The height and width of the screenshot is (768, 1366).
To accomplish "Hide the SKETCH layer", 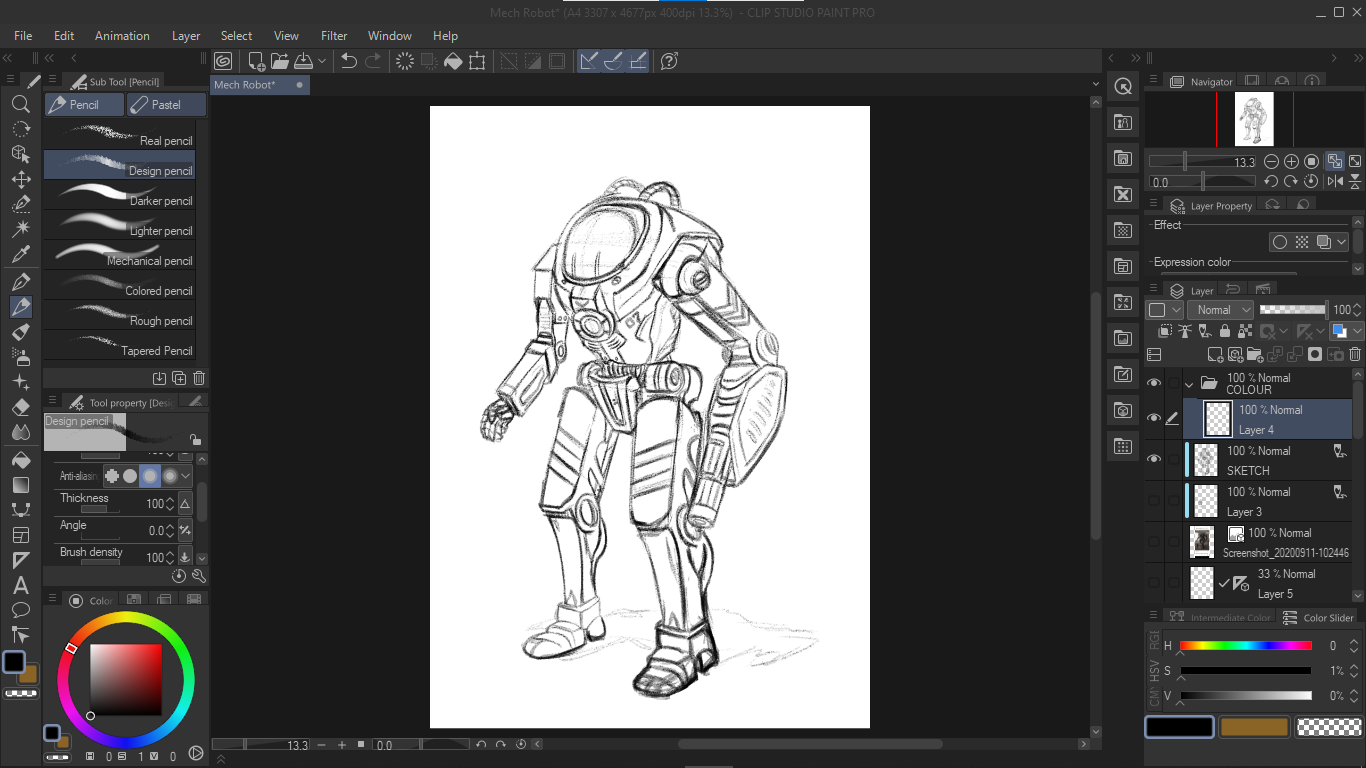I will coord(1154,460).
